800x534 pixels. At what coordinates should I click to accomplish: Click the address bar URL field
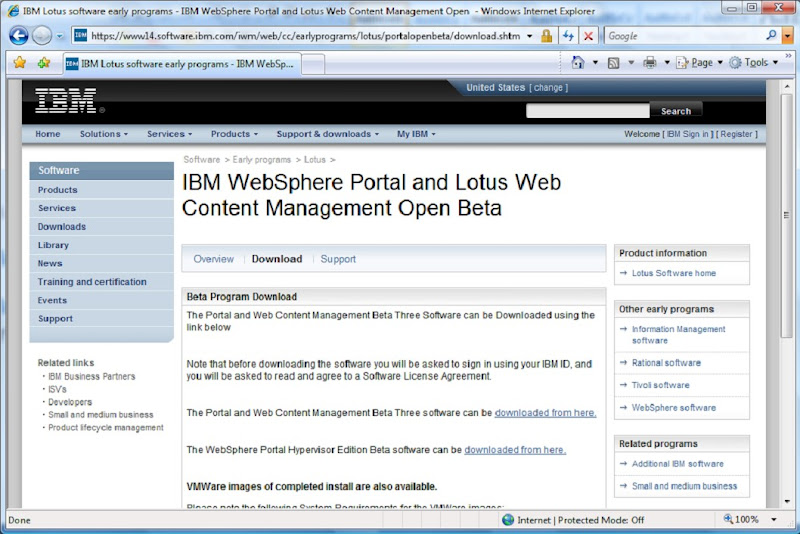click(x=305, y=36)
